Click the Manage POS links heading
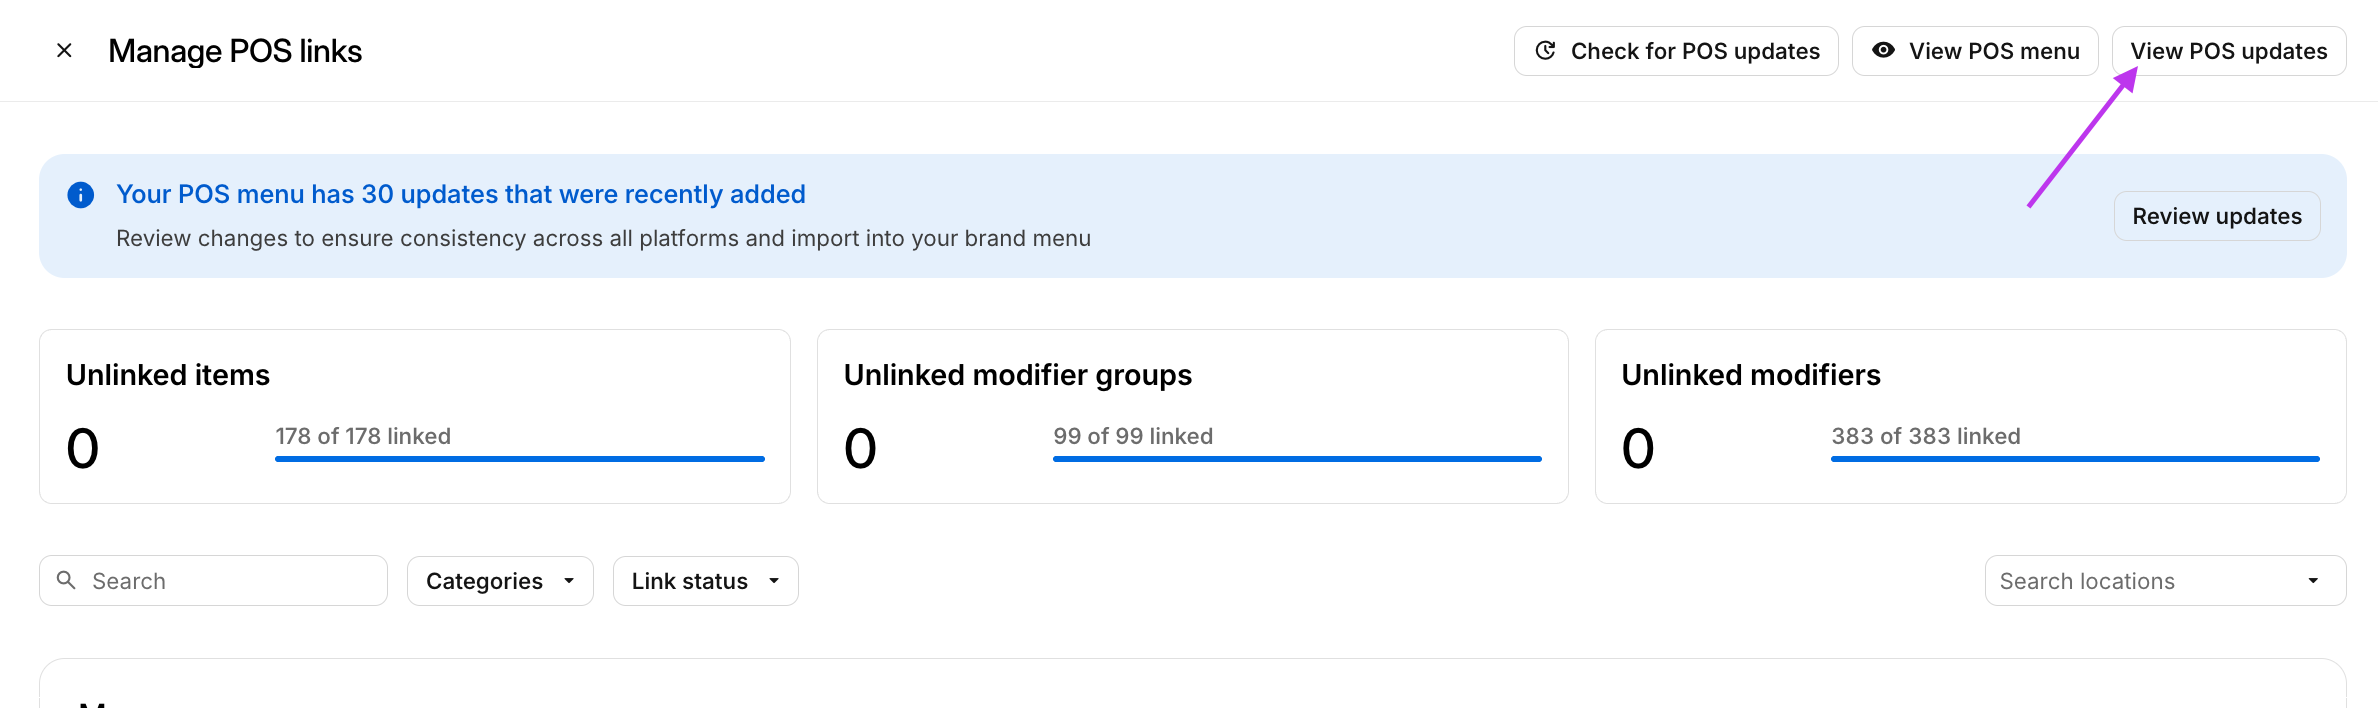This screenshot has height=708, width=2378. click(235, 51)
